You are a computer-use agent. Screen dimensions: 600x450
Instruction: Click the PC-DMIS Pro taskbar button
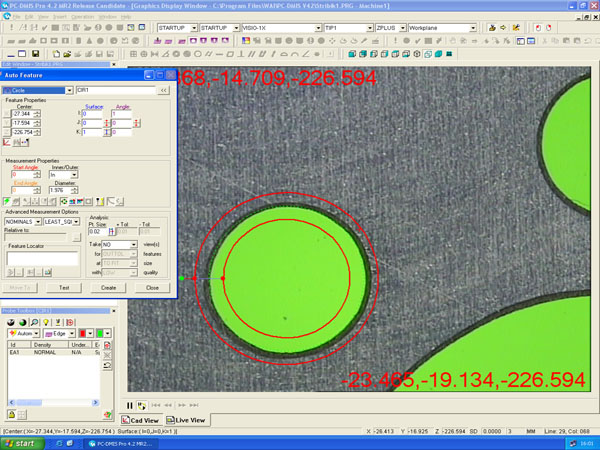point(122,444)
